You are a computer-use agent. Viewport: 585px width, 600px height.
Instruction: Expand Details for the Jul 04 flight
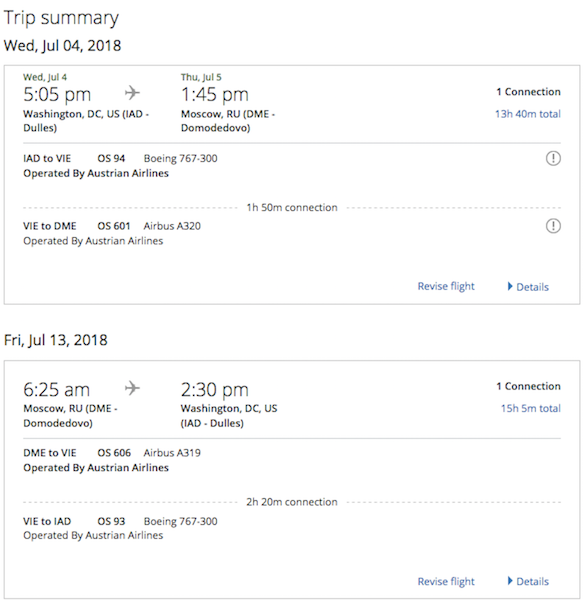pos(528,287)
